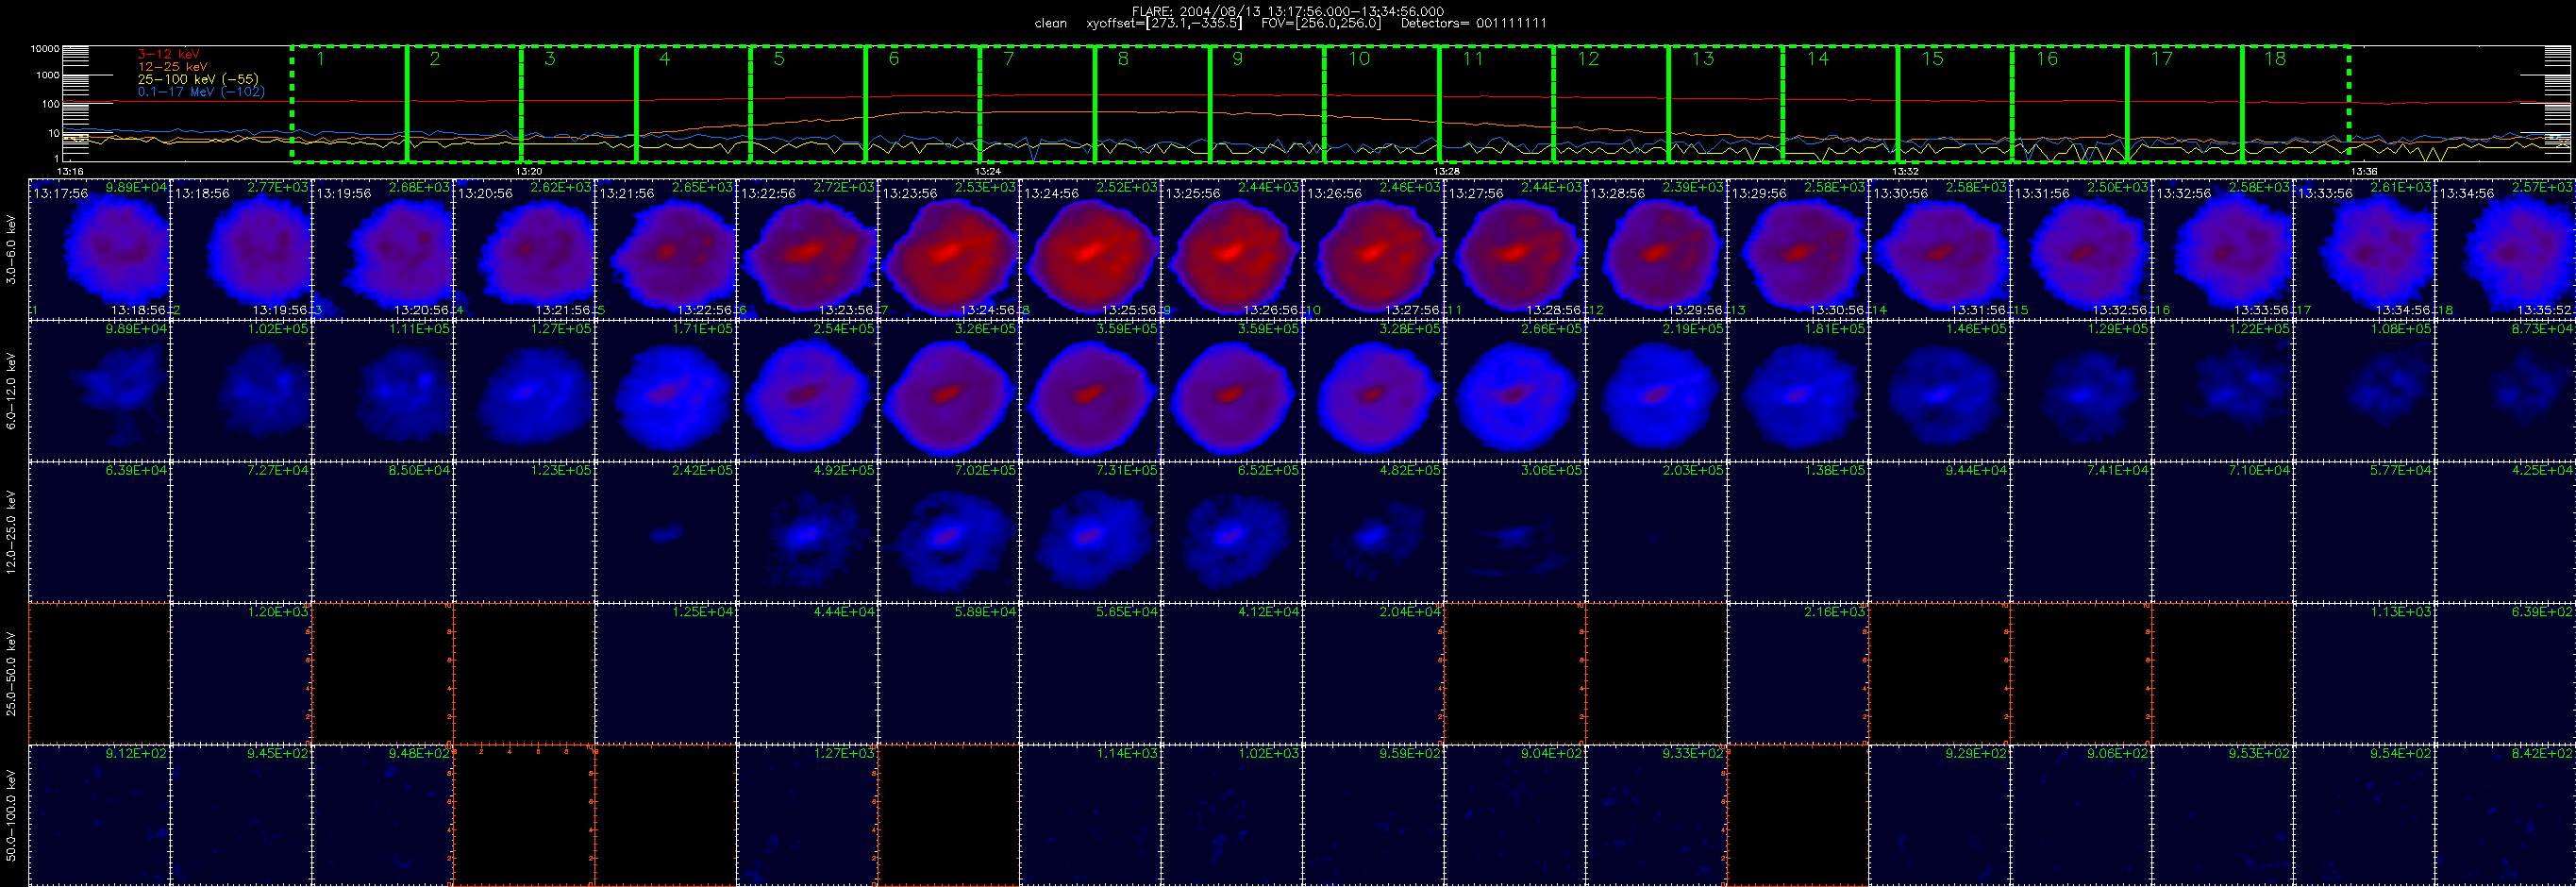Image resolution: width=2576 pixels, height=887 pixels.
Task: Click the red 3-12 keV legend entry
Action: click(168, 54)
